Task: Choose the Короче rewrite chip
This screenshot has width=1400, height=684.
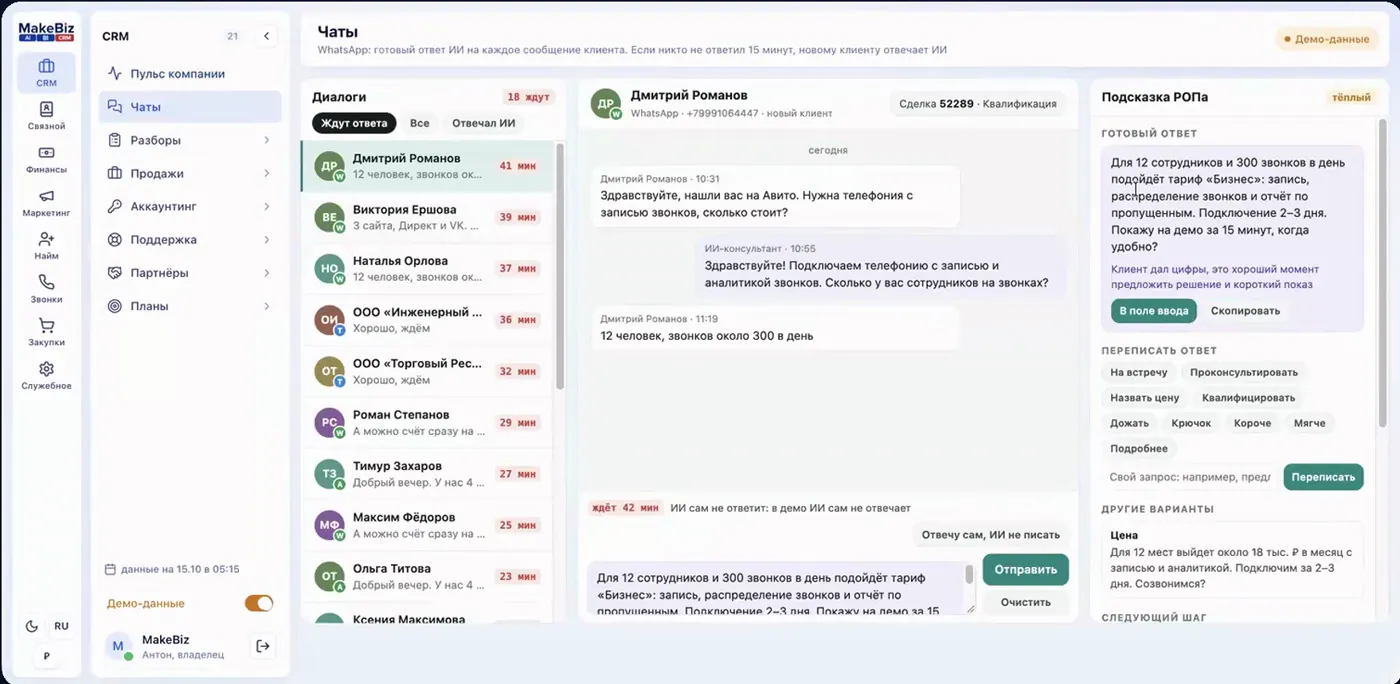Action: pyautogui.click(x=1253, y=423)
